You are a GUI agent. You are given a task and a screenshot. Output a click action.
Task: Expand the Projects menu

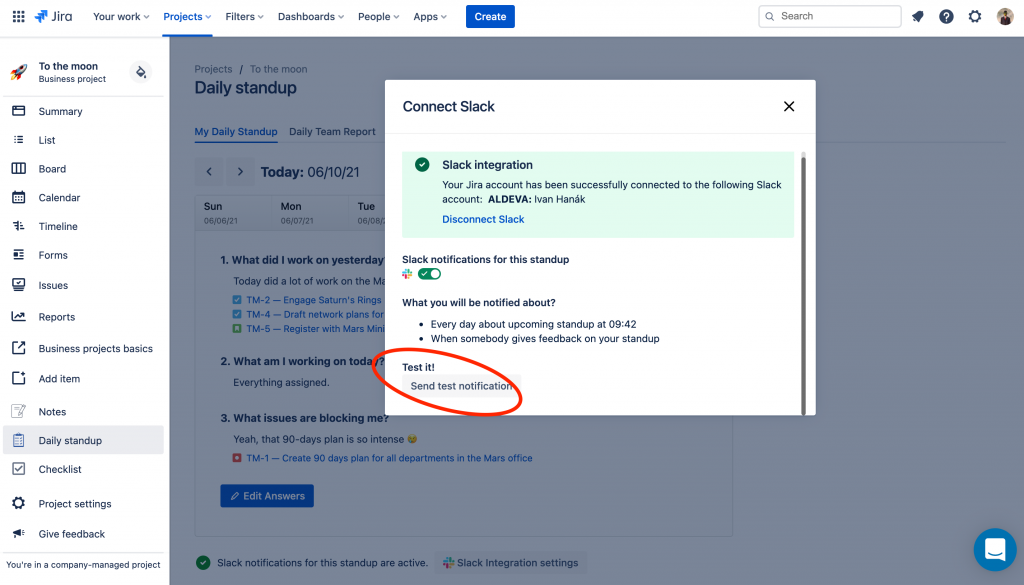click(x=187, y=16)
